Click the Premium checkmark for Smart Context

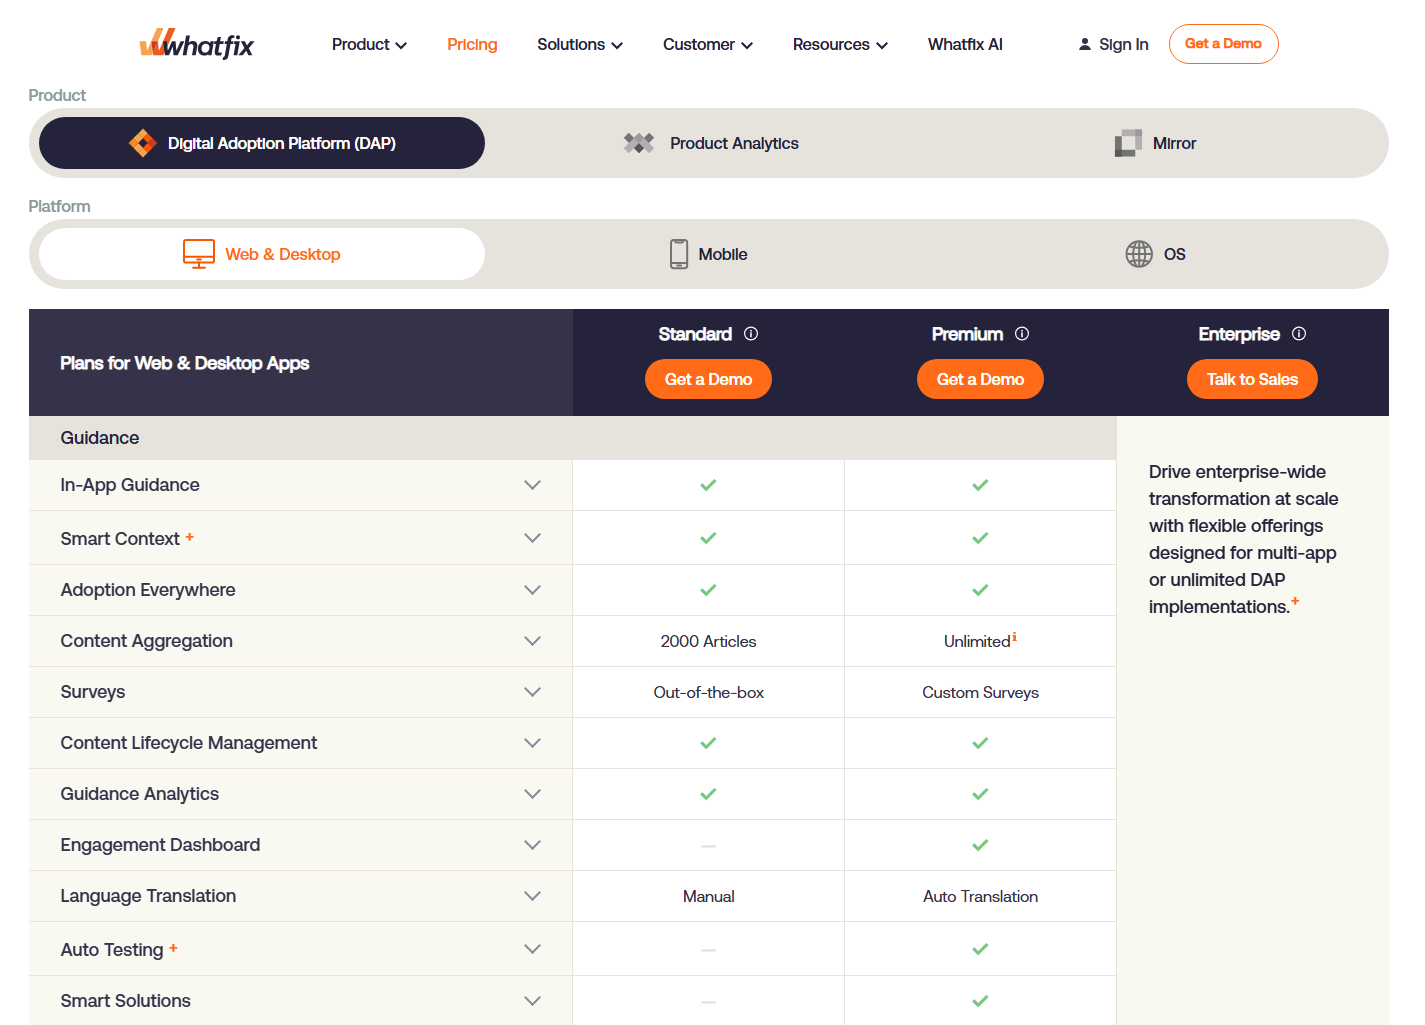click(980, 538)
